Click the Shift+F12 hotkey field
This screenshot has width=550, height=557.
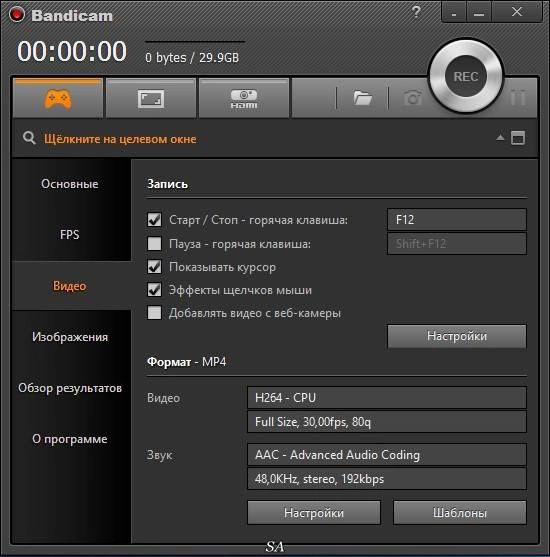(x=457, y=244)
